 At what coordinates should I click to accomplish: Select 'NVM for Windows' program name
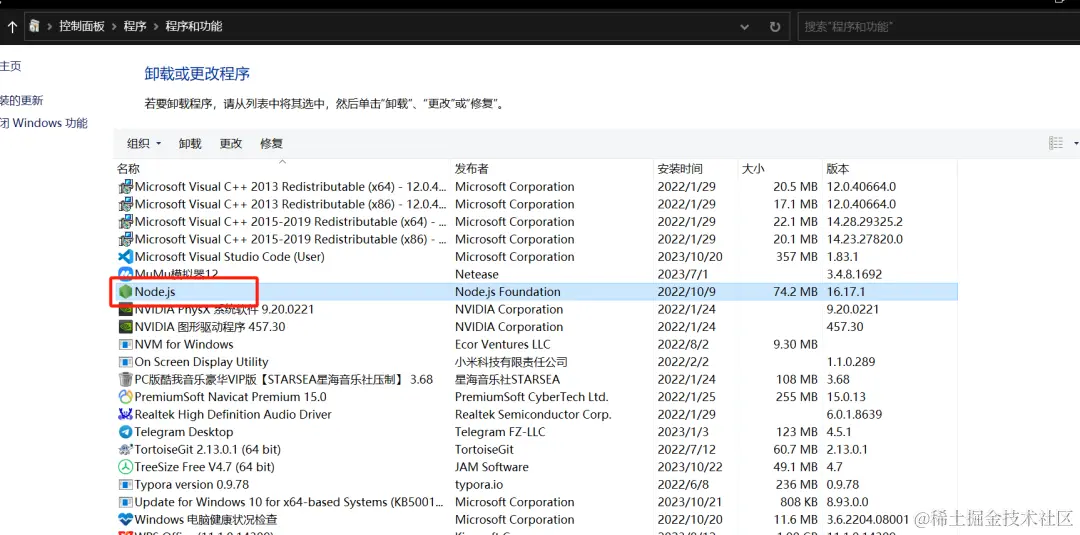(x=184, y=344)
